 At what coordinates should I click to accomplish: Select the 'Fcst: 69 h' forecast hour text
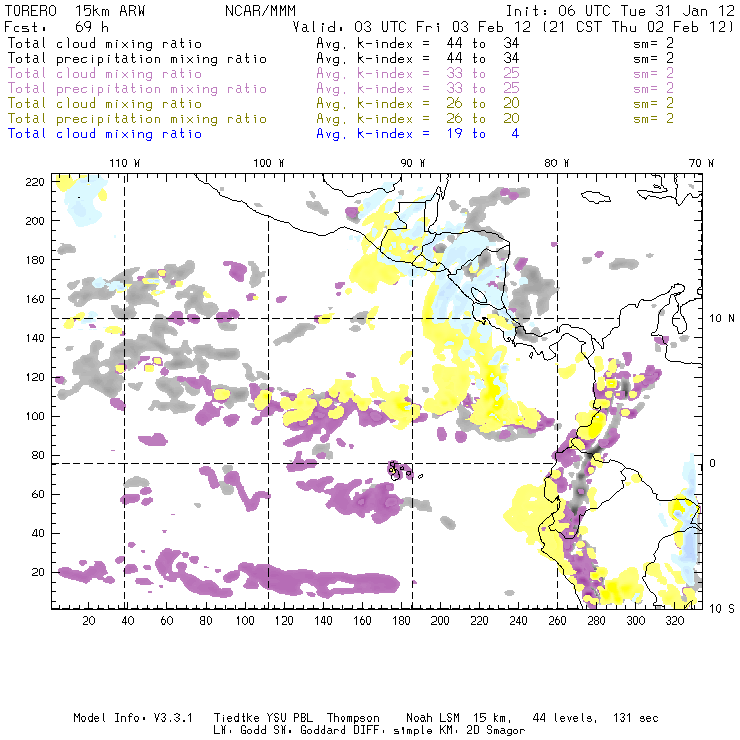[x=57, y=27]
